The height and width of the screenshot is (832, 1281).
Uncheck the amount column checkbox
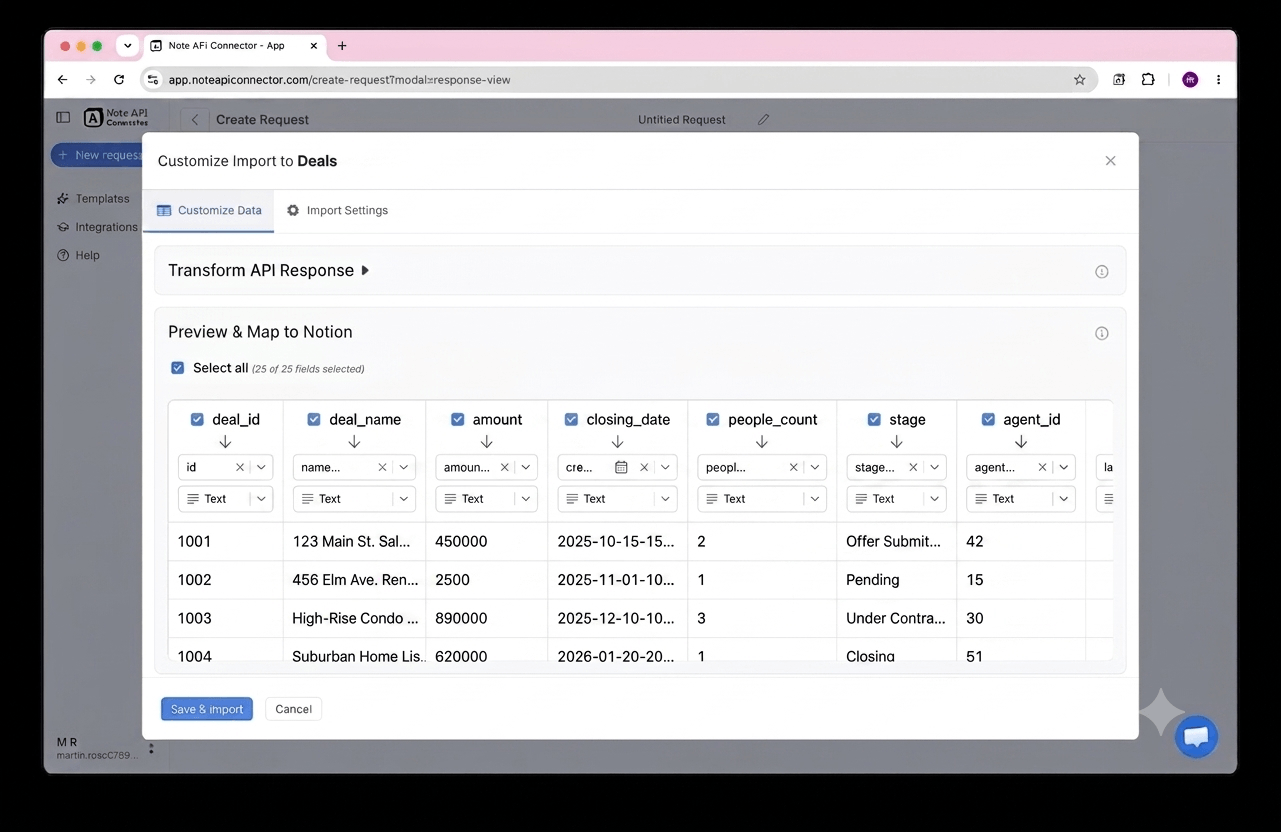tap(458, 420)
